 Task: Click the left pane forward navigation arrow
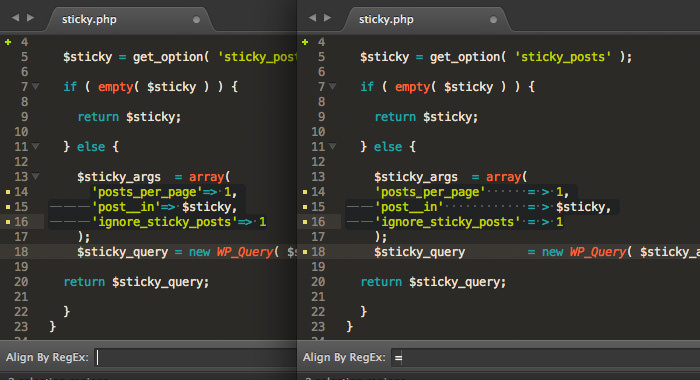tap(30, 17)
